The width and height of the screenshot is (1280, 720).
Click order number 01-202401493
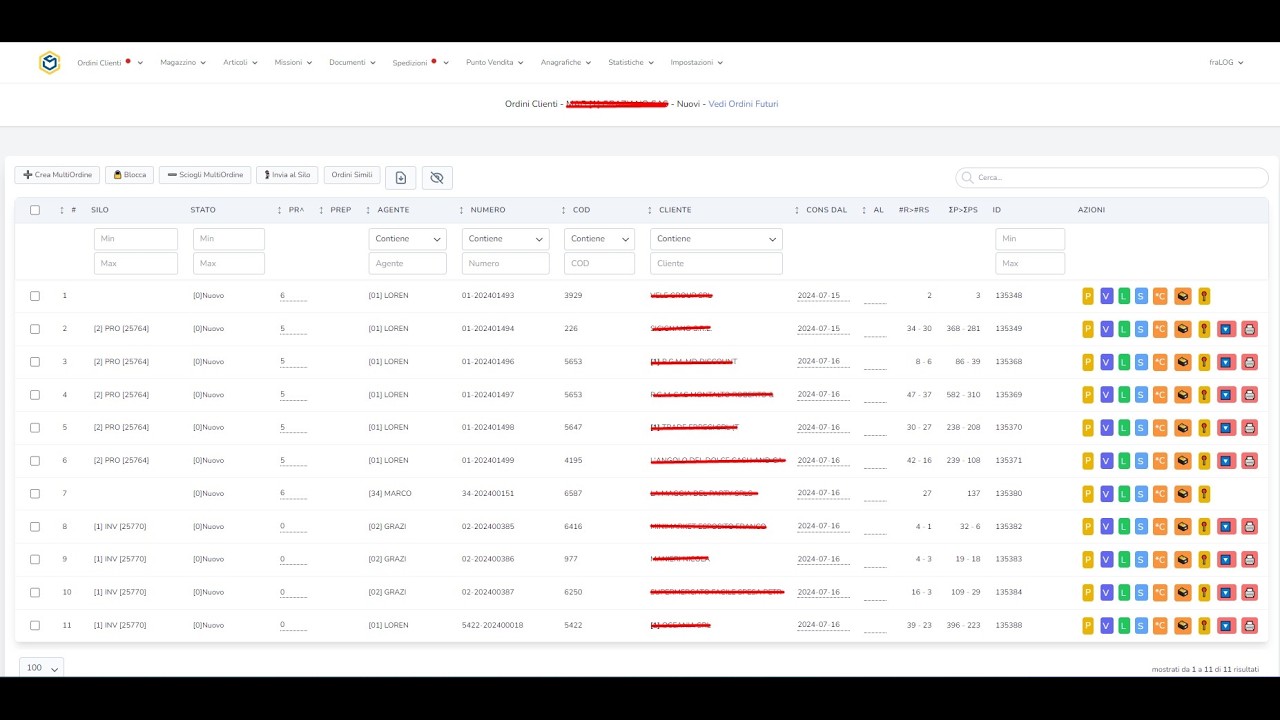click(488, 296)
